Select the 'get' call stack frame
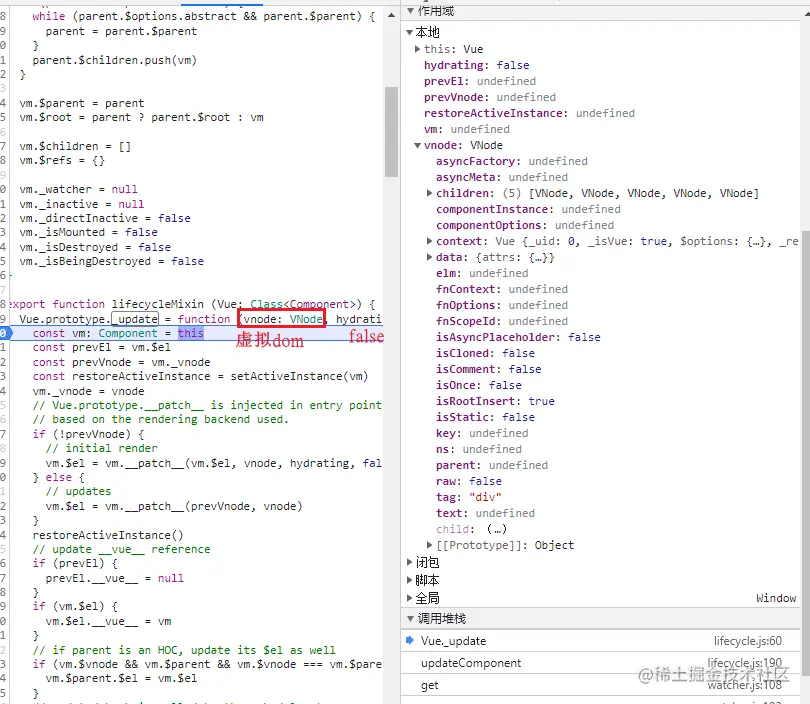Viewport: 810px width, 704px height. 600,685
